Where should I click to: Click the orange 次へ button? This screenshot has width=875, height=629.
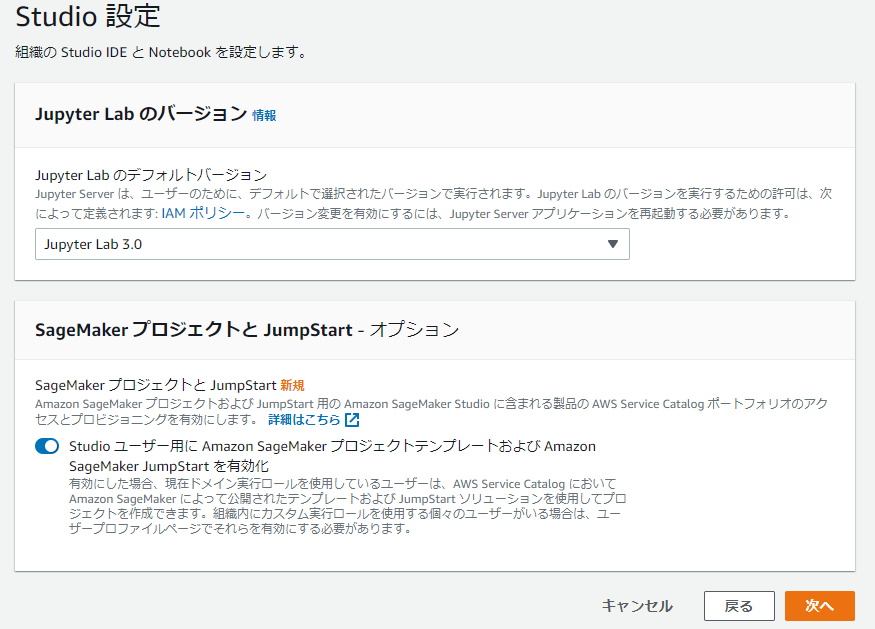point(819,606)
